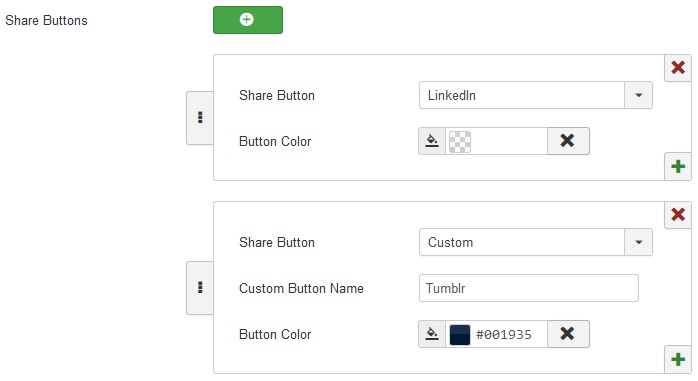This screenshot has width=698, height=381.
Task: Open the LinkedIn Share Button dropdown
Action: 536,95
